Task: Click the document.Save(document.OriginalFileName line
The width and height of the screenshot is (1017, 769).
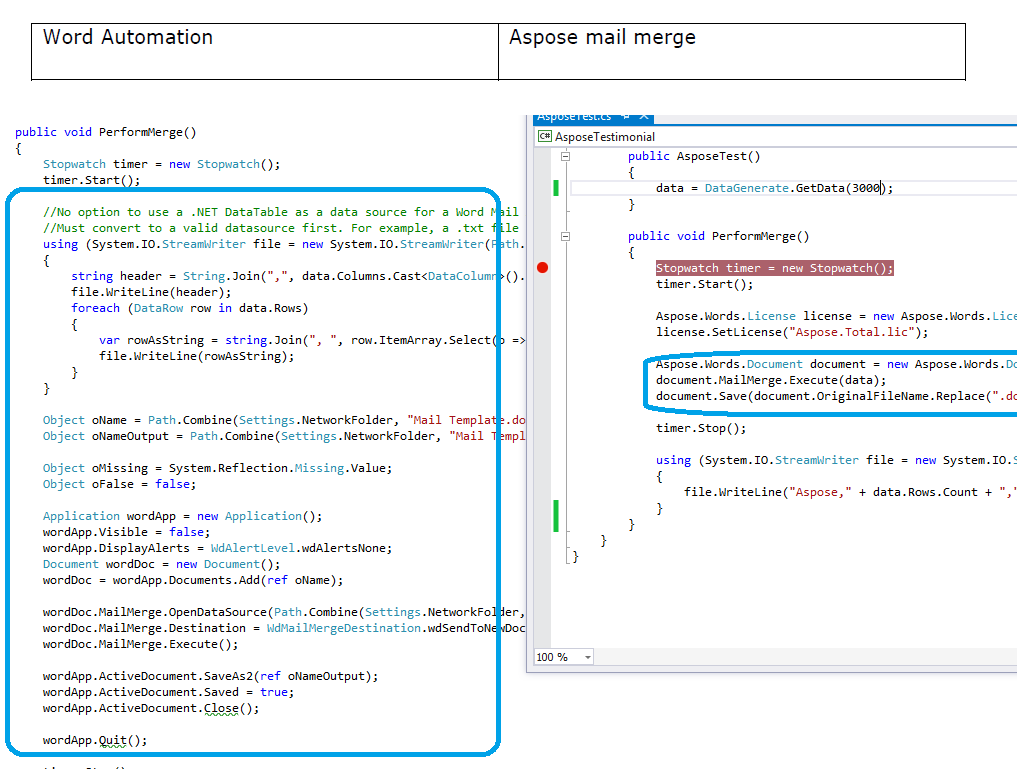Action: (x=836, y=396)
